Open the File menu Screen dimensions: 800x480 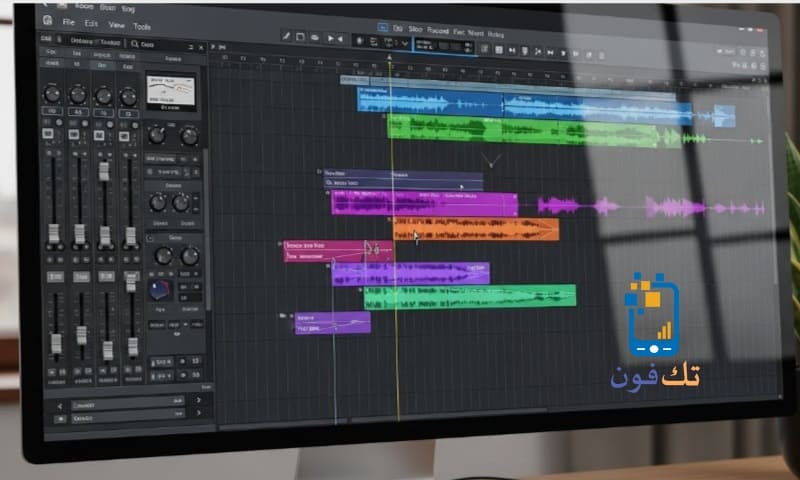[x=68, y=22]
